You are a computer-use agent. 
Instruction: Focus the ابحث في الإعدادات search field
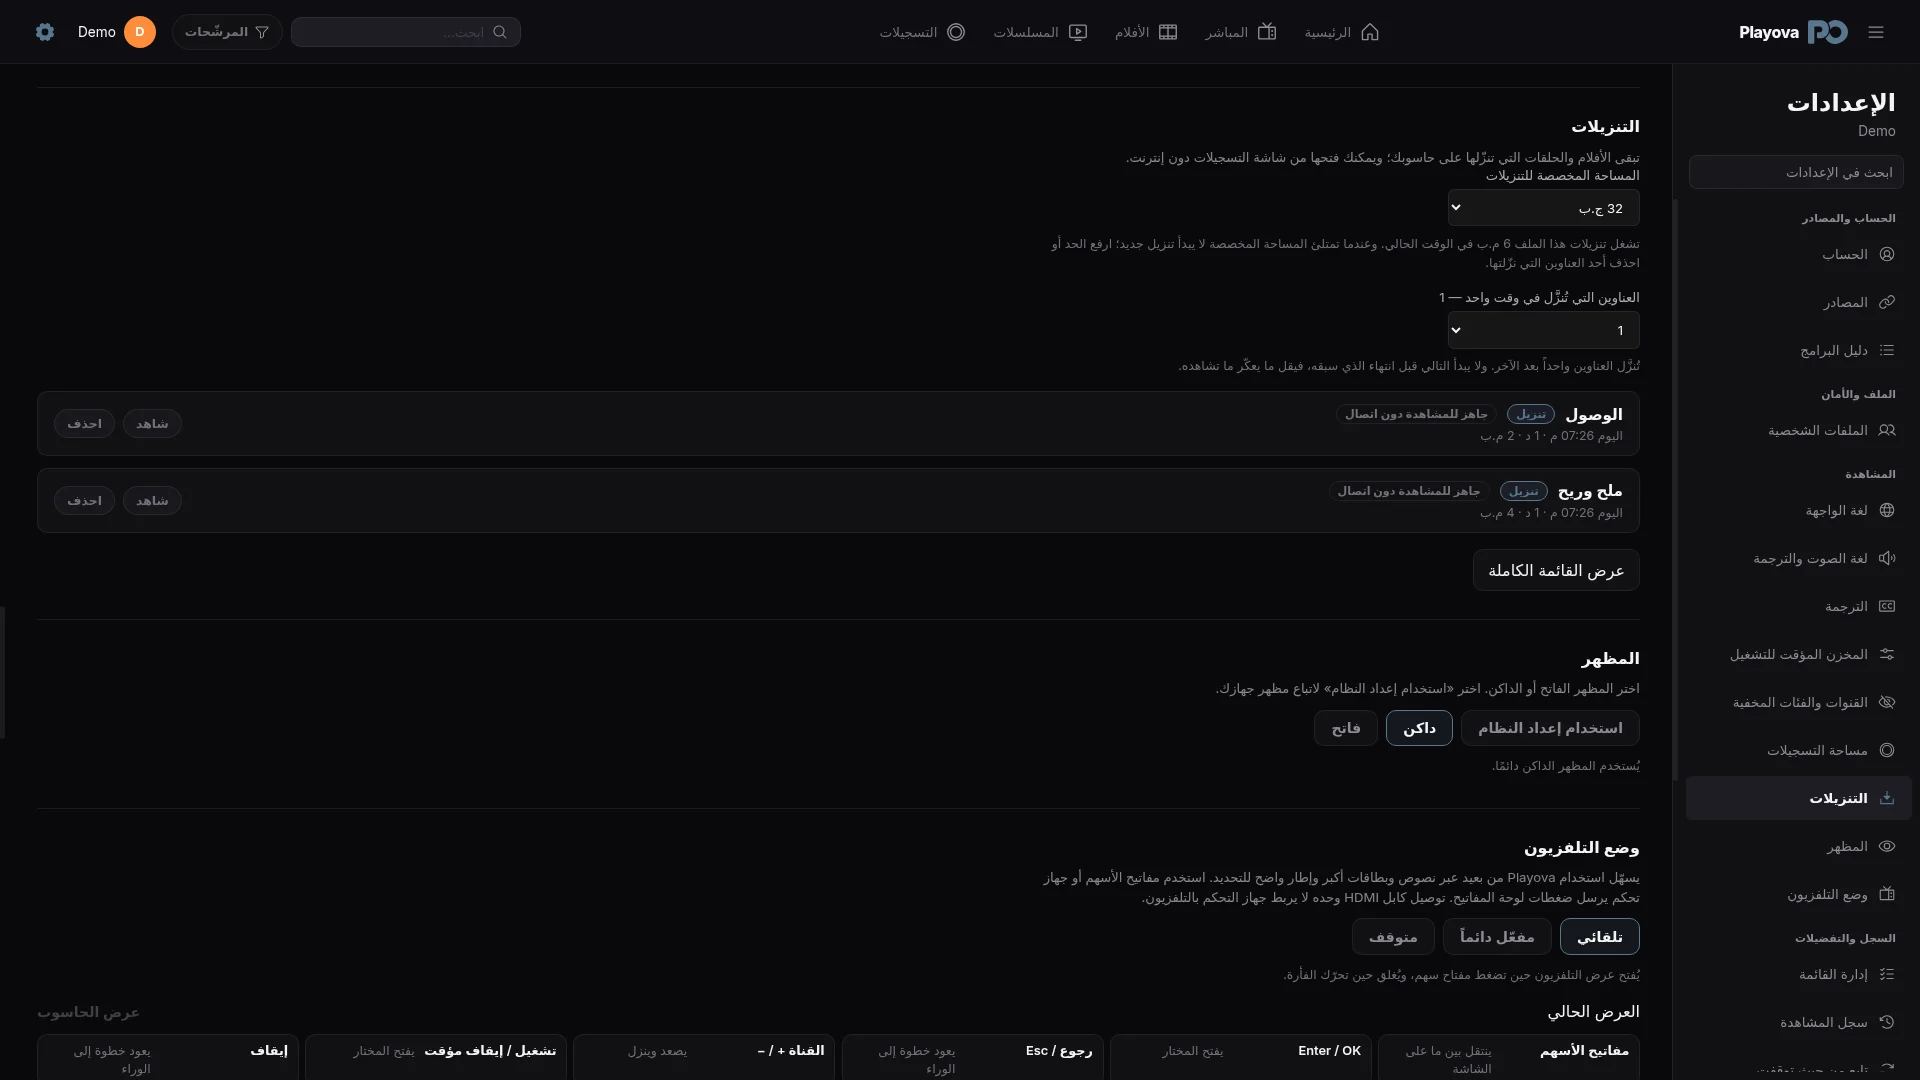(x=1796, y=172)
